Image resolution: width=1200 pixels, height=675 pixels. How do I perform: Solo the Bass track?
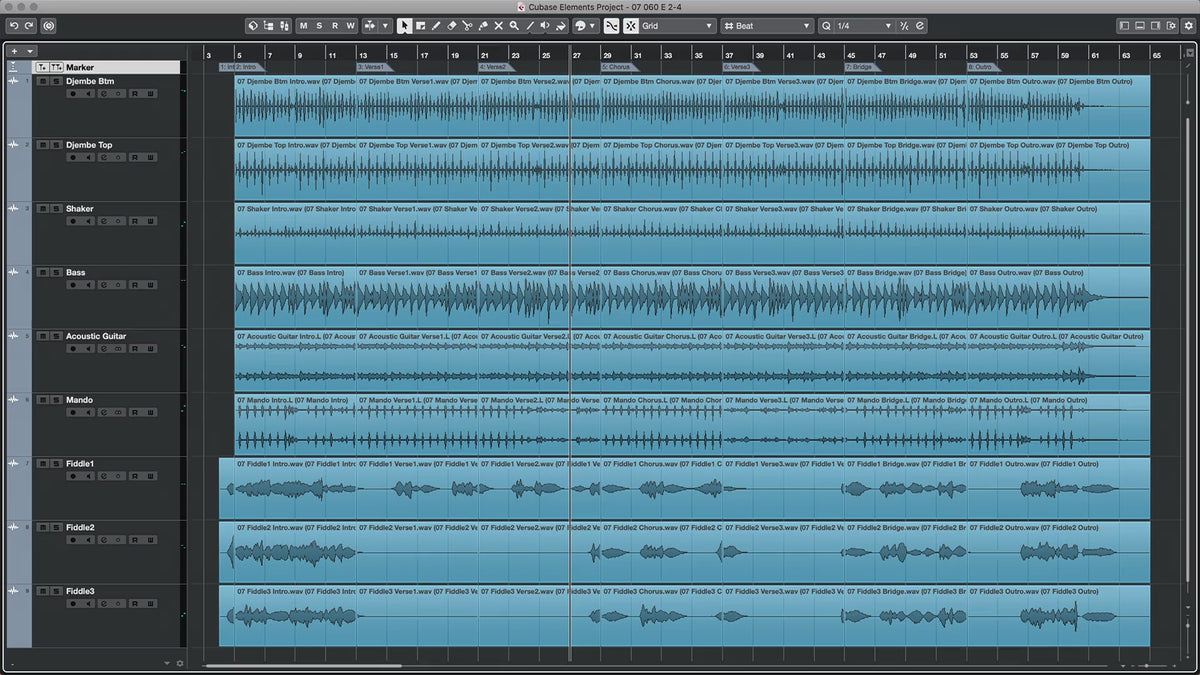(x=56, y=273)
